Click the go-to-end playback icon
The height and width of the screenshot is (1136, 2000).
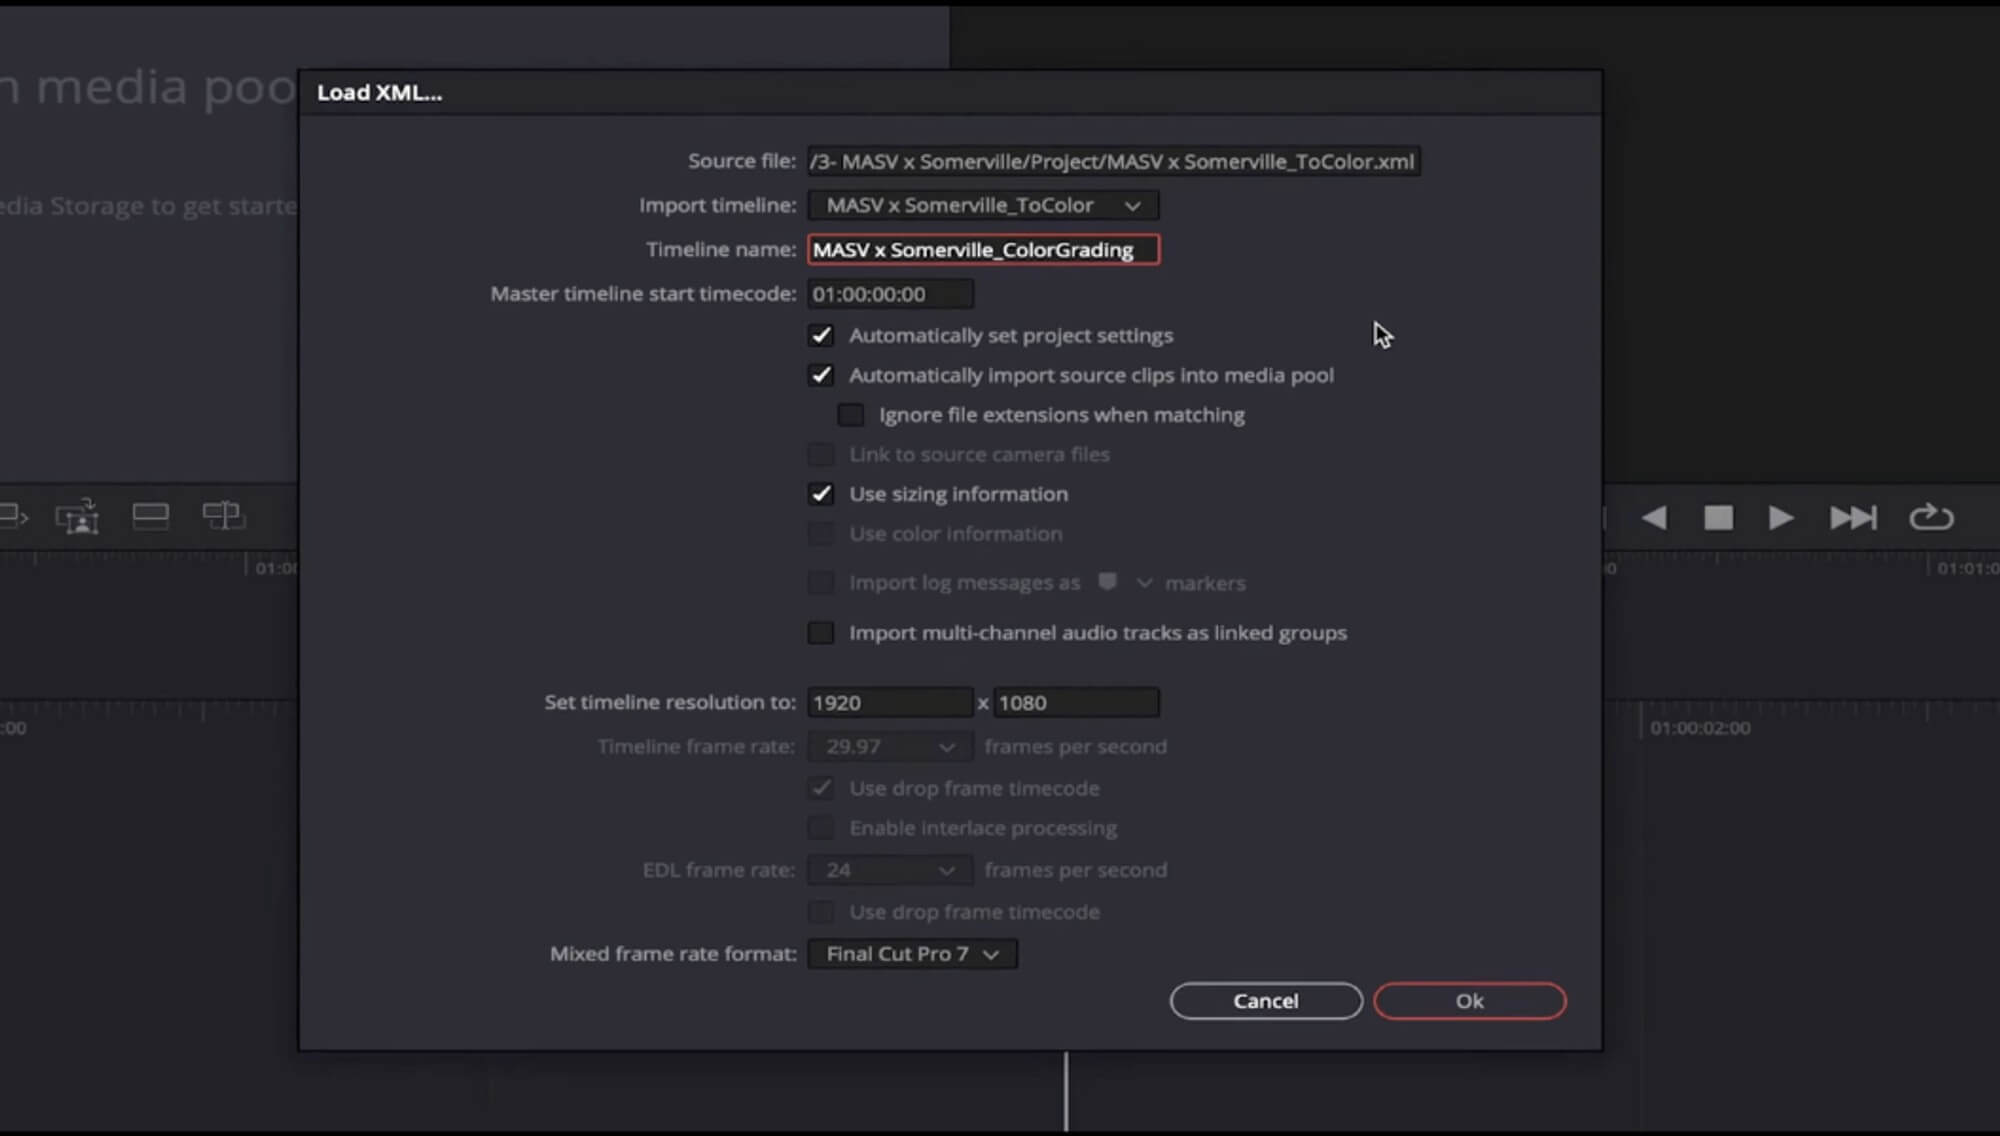coord(1853,518)
